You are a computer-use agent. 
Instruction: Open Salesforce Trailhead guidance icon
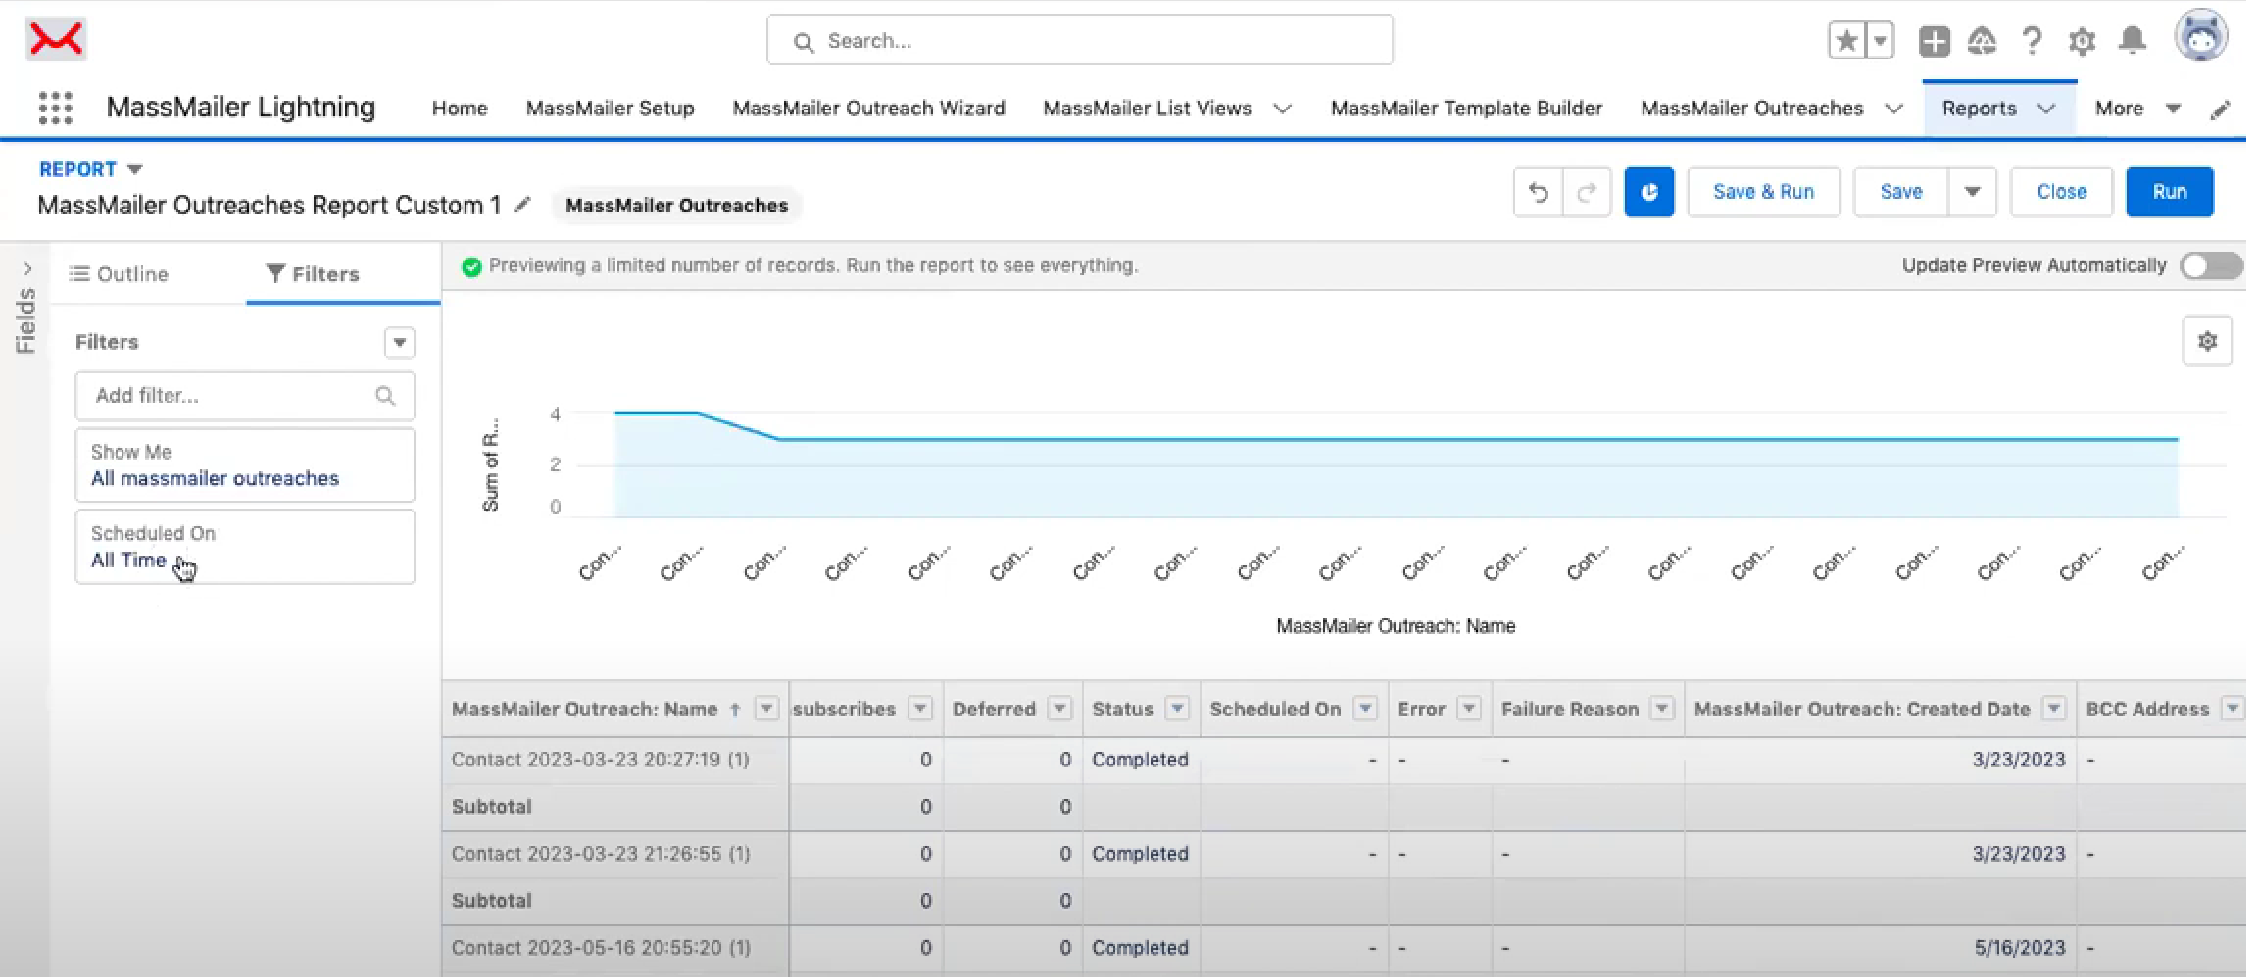tap(1982, 41)
